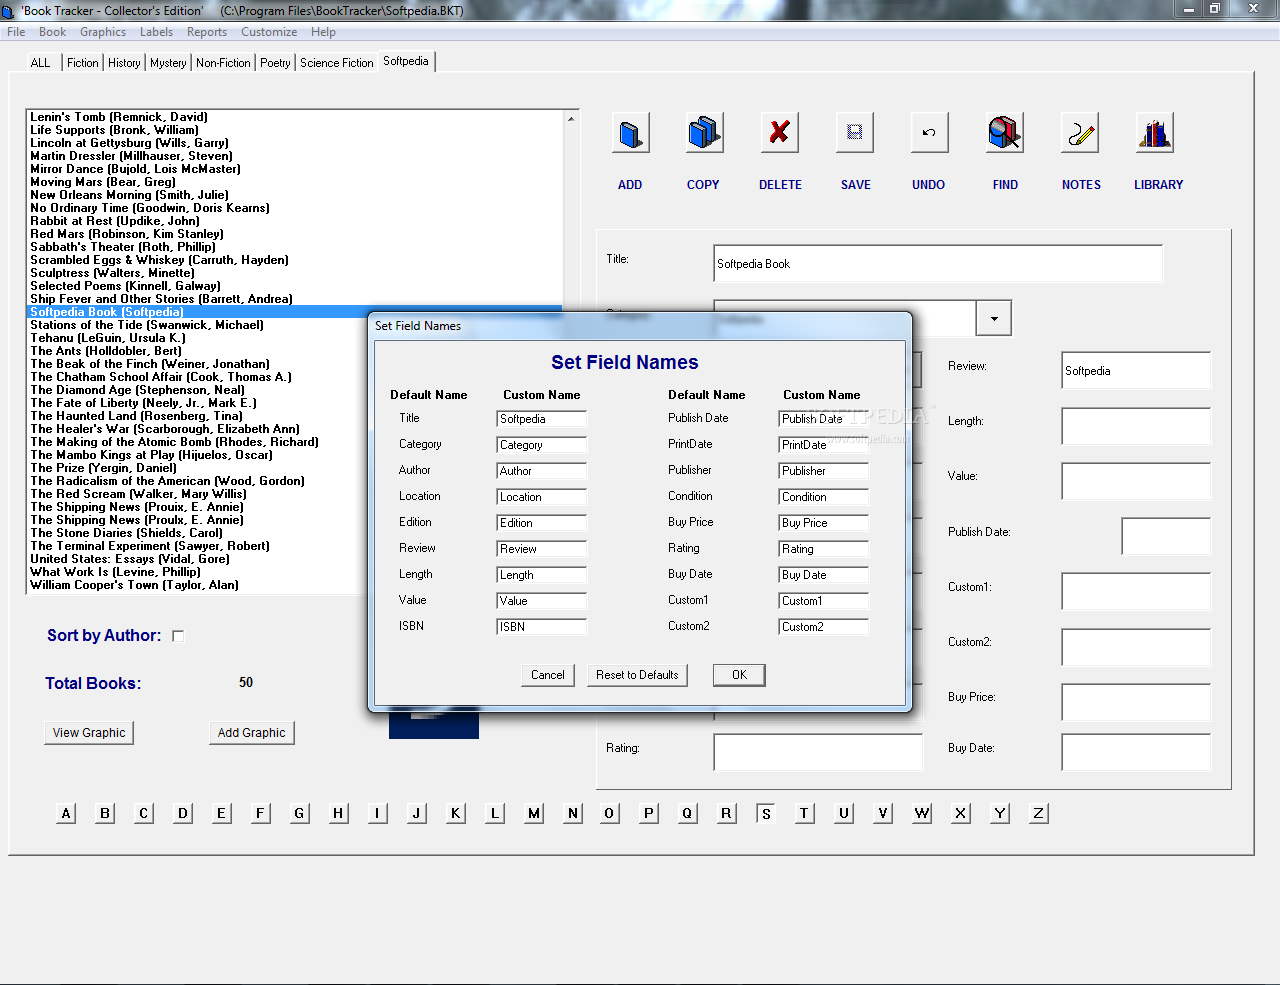Image resolution: width=1280 pixels, height=985 pixels.
Task: Click the Reset to Defaults button
Action: (637, 674)
